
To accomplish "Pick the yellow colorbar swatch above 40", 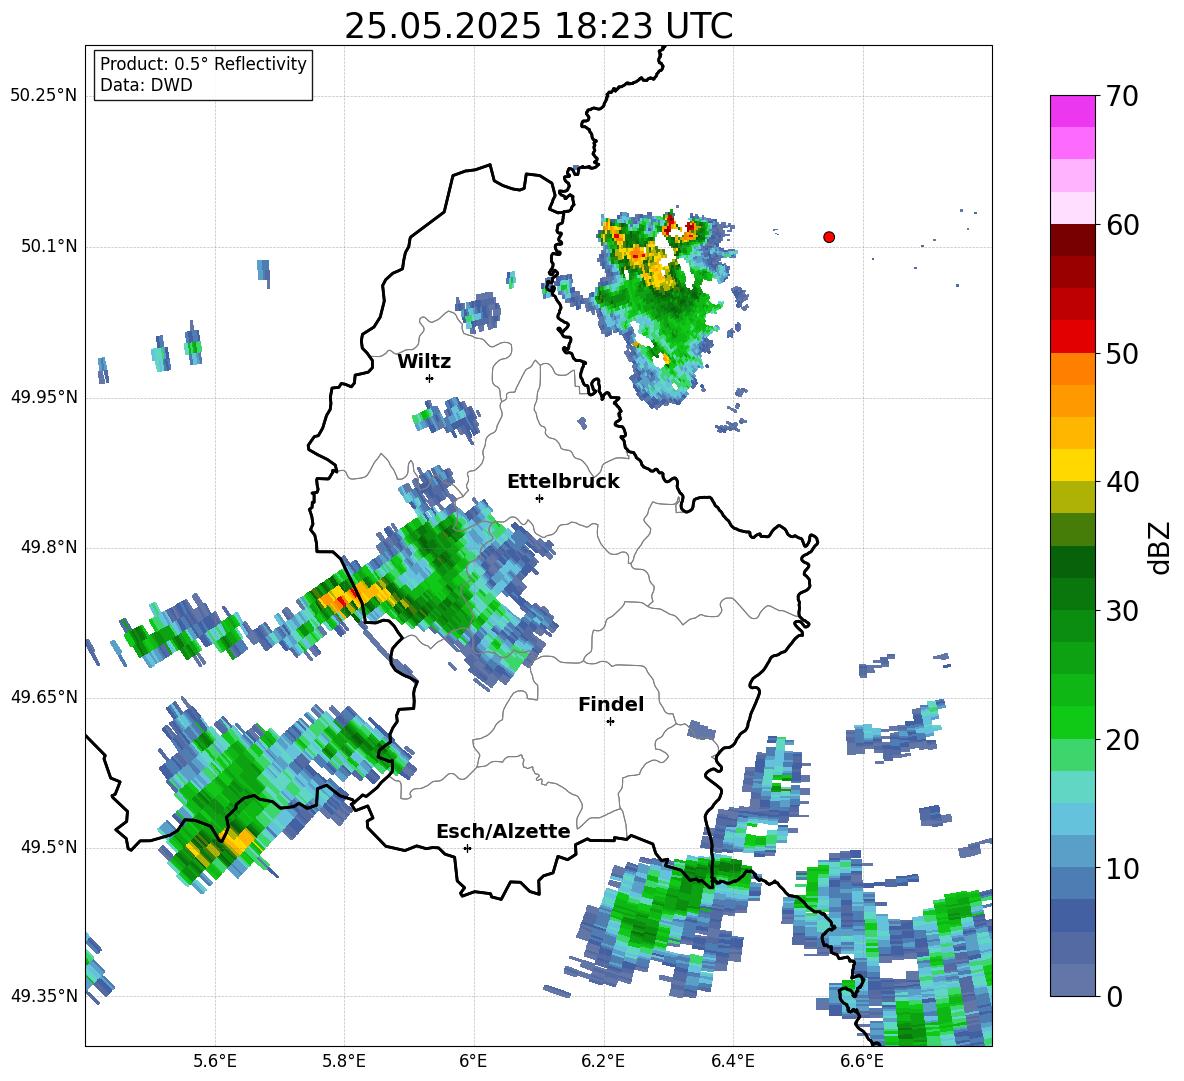I will pos(1072,465).
